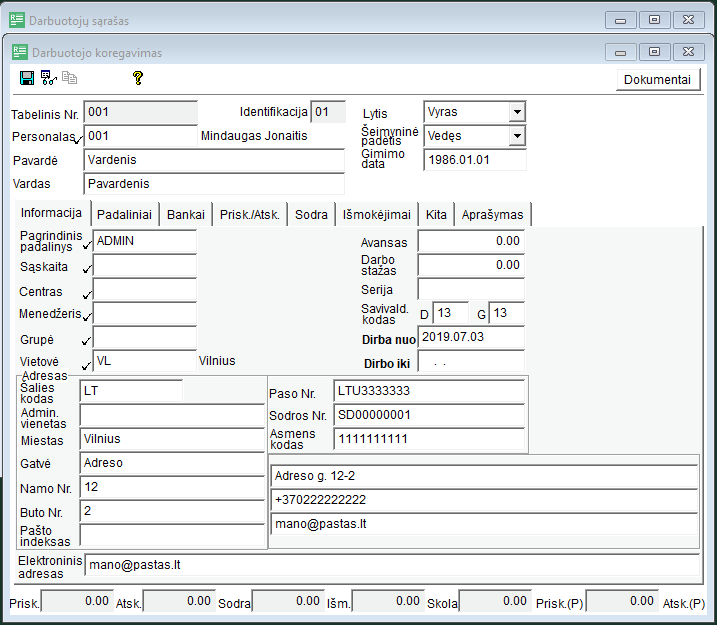Click the Darbuotojo koregavimas window title icon

20,52
